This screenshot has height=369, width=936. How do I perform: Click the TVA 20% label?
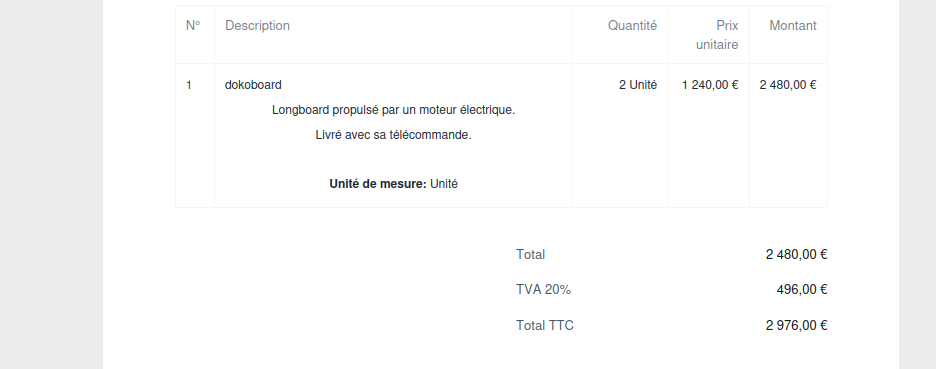tap(544, 290)
